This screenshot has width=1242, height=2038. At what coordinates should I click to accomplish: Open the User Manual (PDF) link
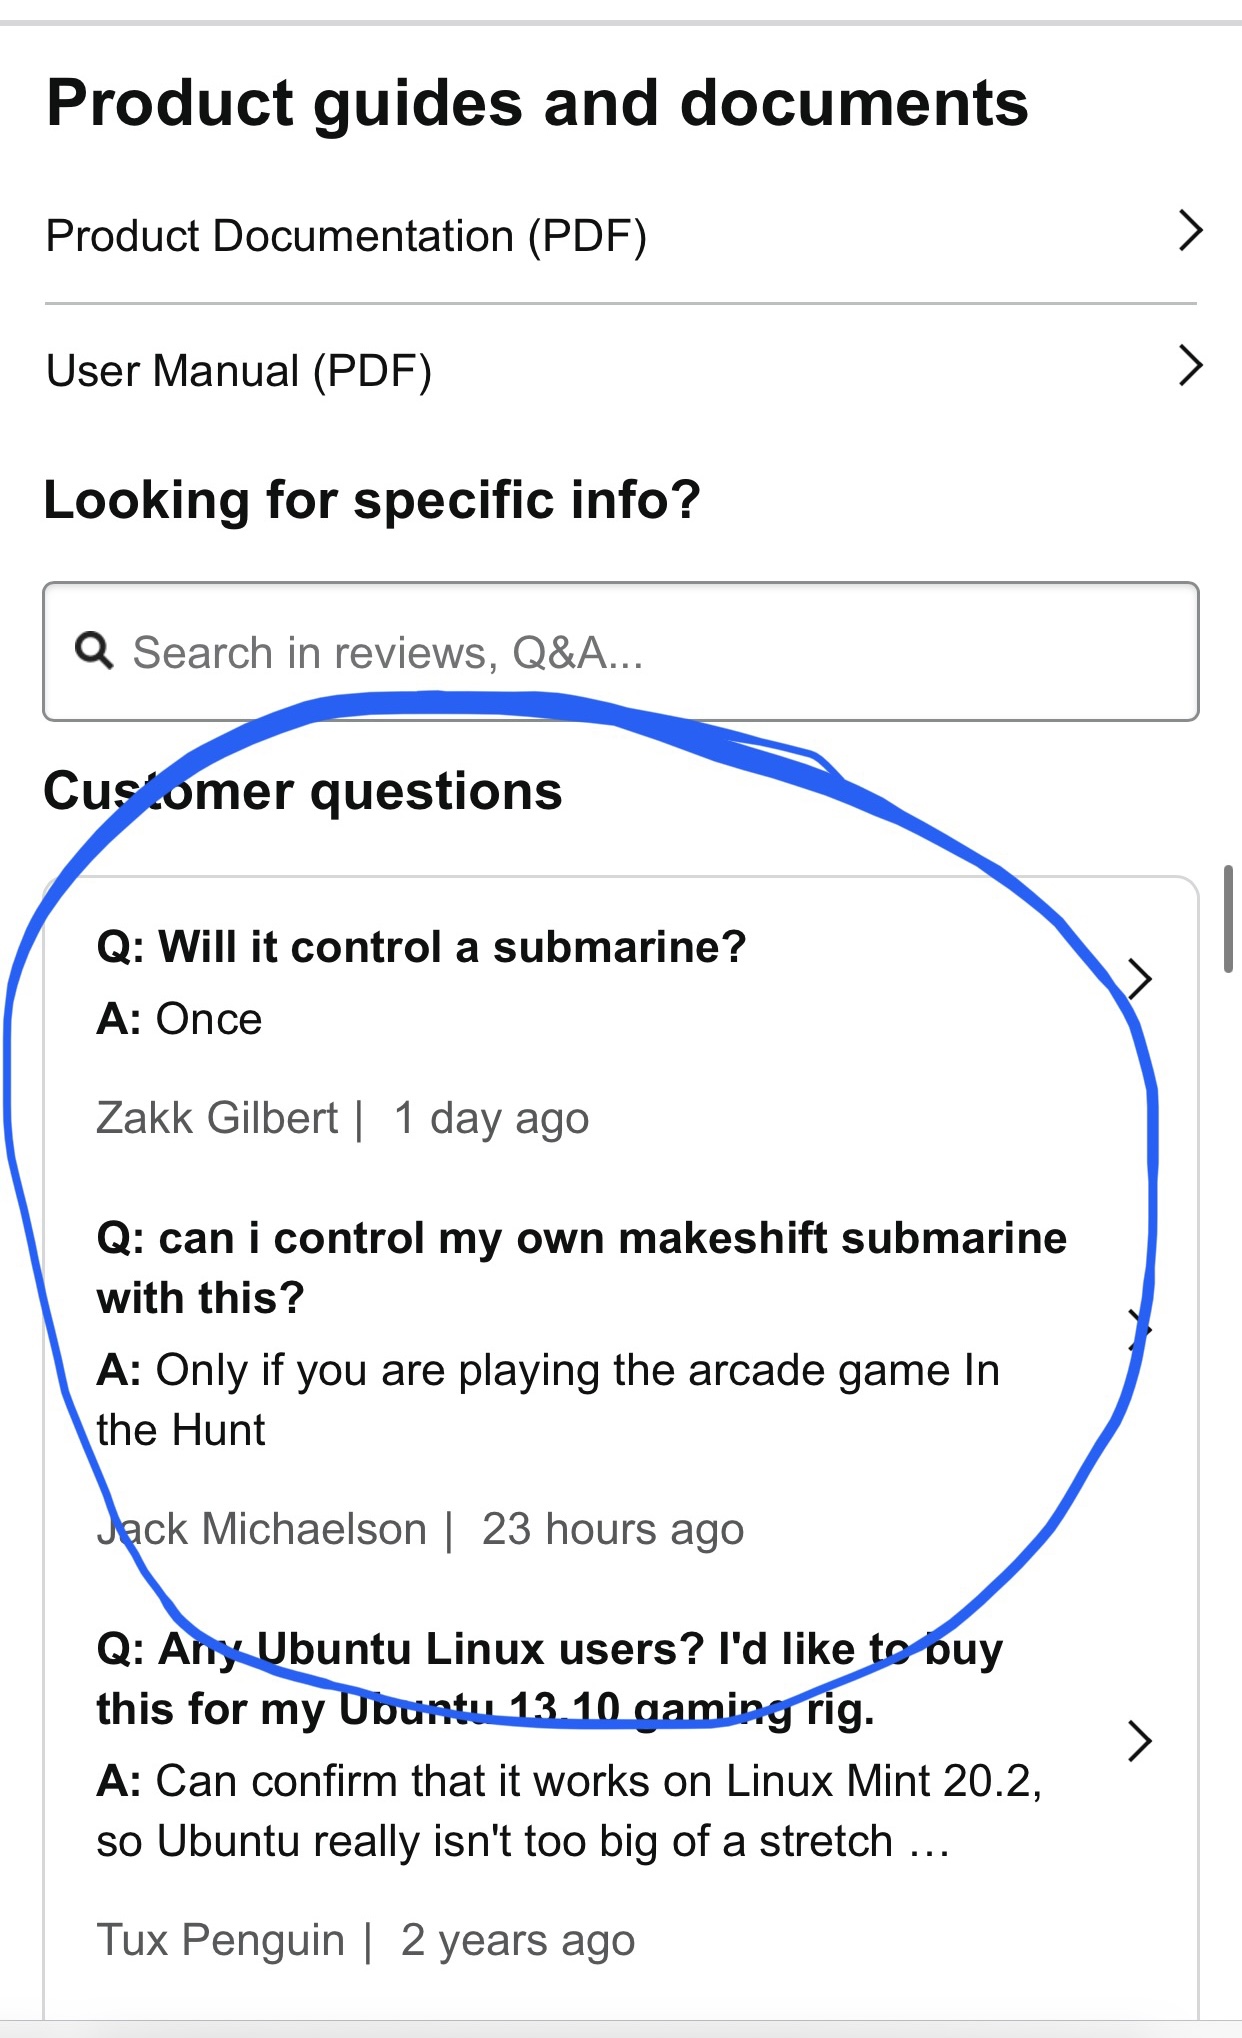239,371
